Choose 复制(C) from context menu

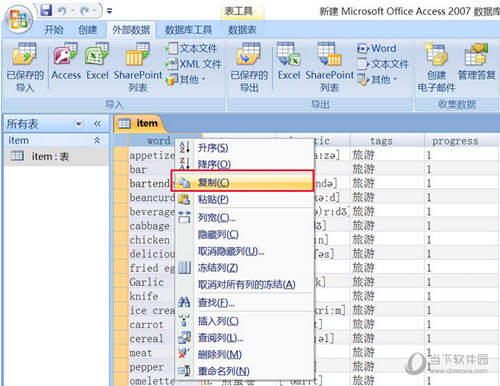(244, 182)
